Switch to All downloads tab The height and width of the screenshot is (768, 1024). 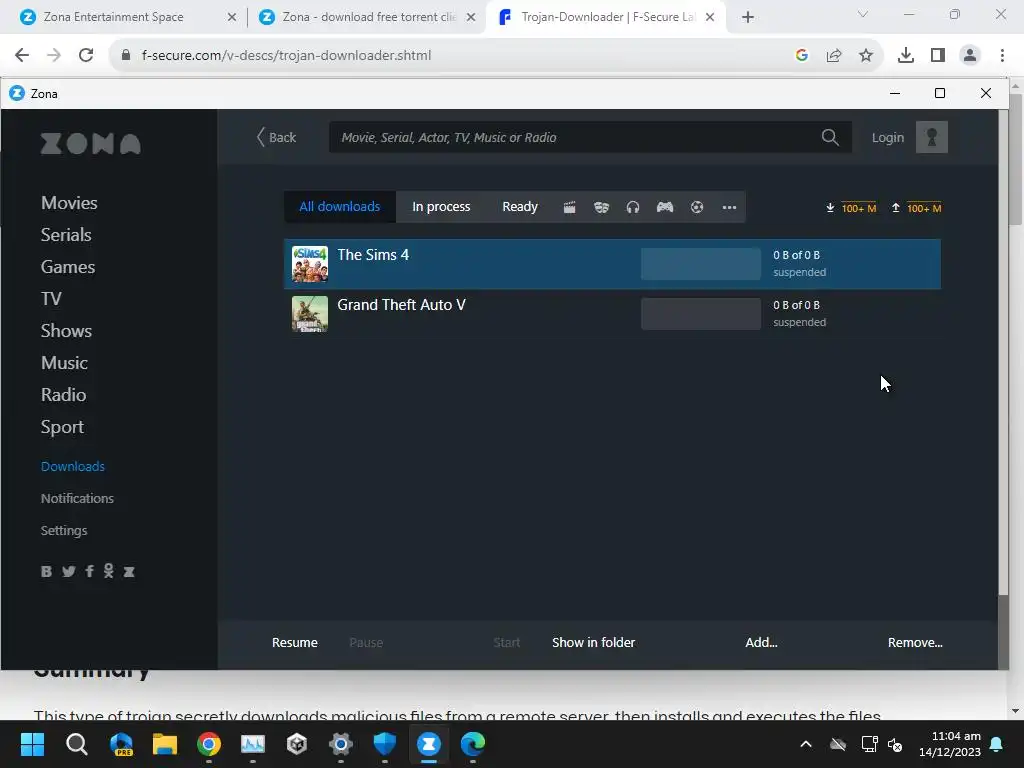click(340, 207)
